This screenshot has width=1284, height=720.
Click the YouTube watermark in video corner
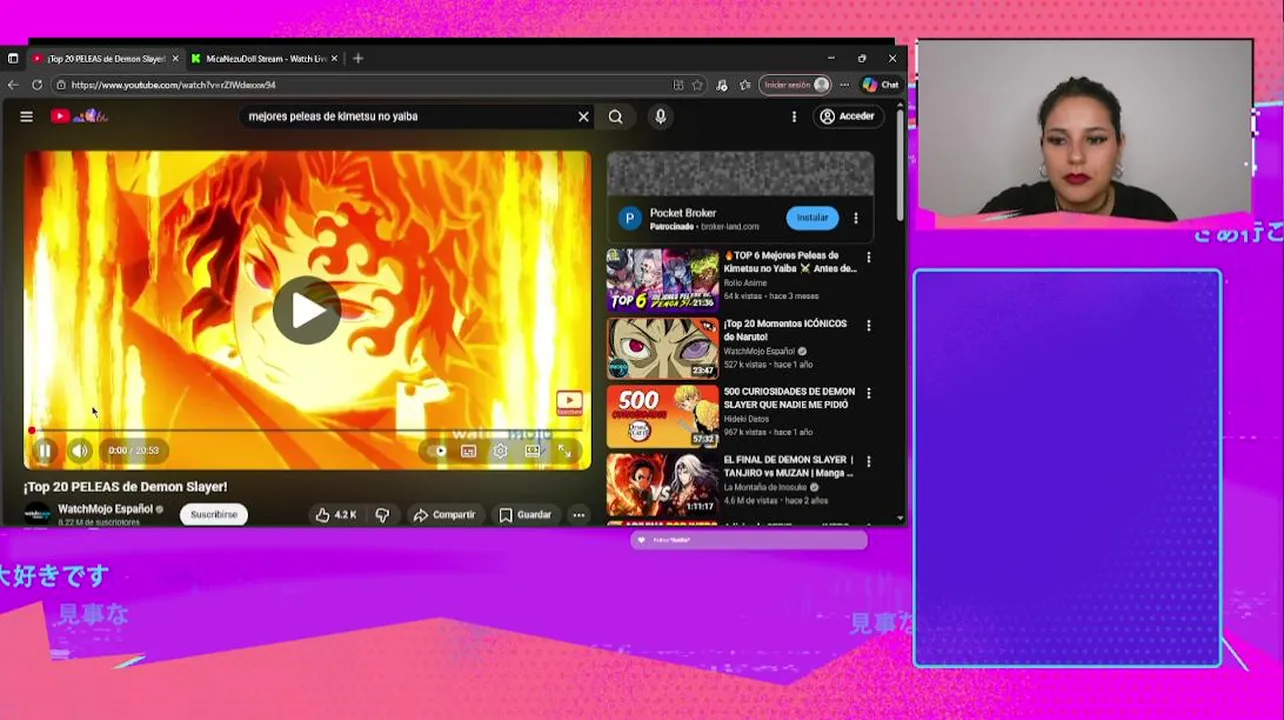pyautogui.click(x=569, y=404)
